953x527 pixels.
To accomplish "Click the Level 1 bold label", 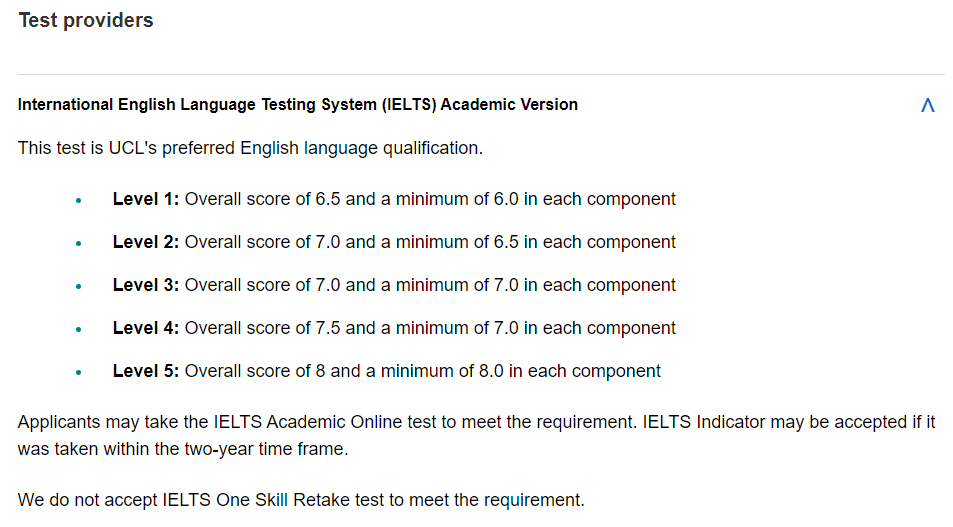I will [x=146, y=199].
